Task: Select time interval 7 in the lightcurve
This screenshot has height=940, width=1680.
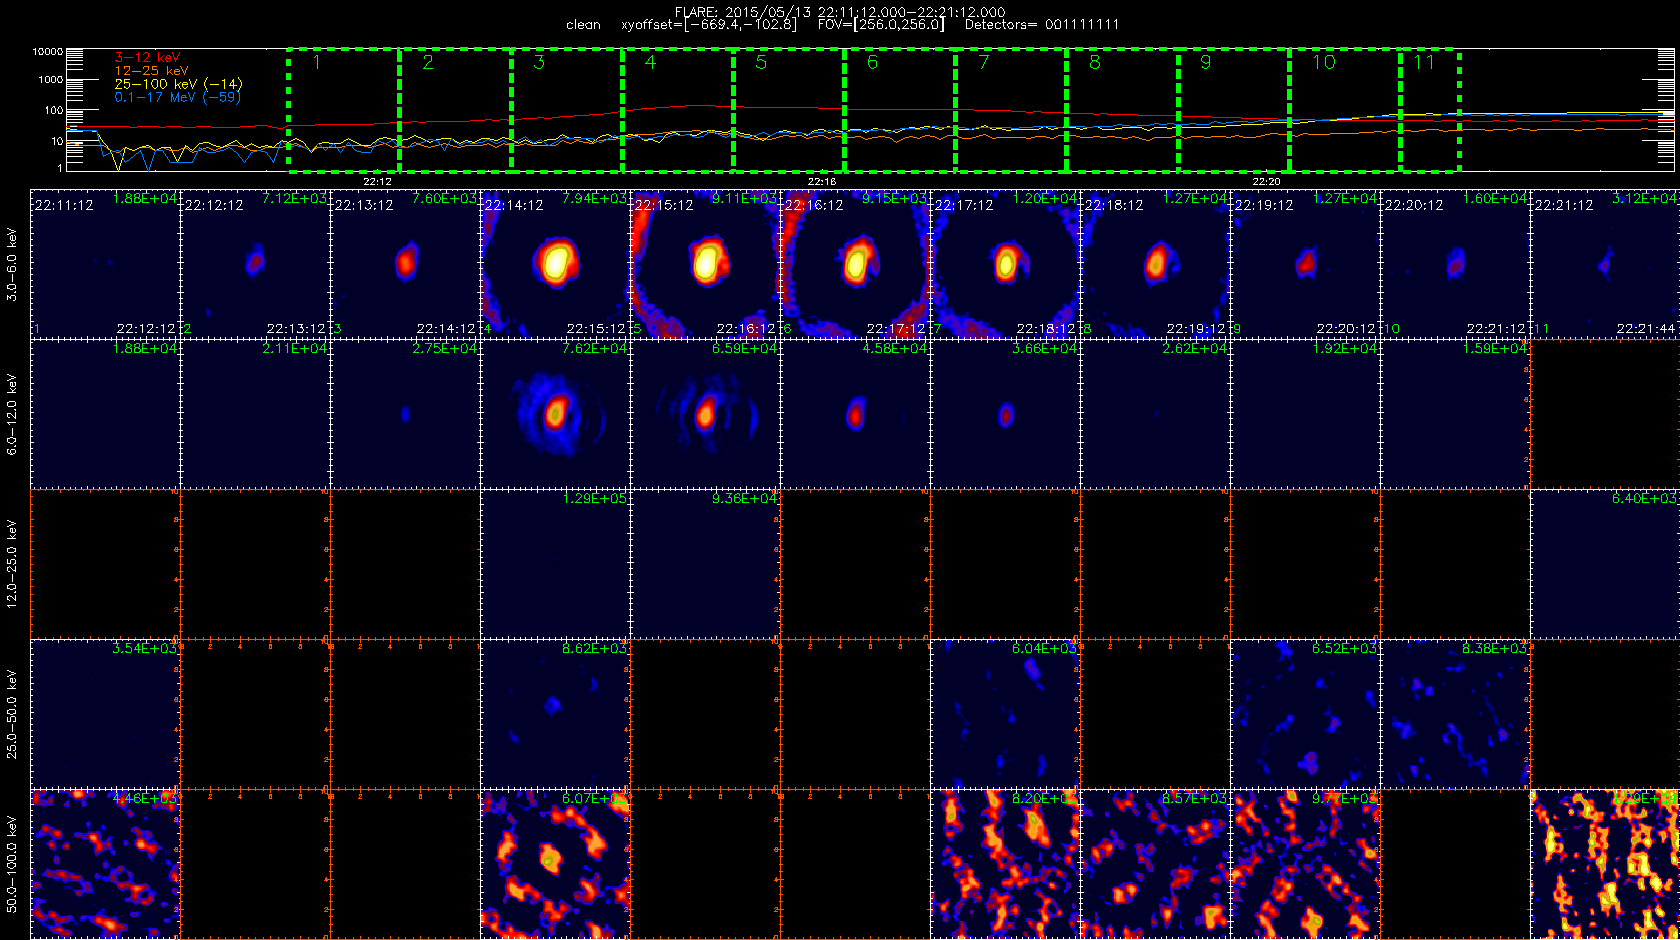Action: pyautogui.click(x=1011, y=110)
